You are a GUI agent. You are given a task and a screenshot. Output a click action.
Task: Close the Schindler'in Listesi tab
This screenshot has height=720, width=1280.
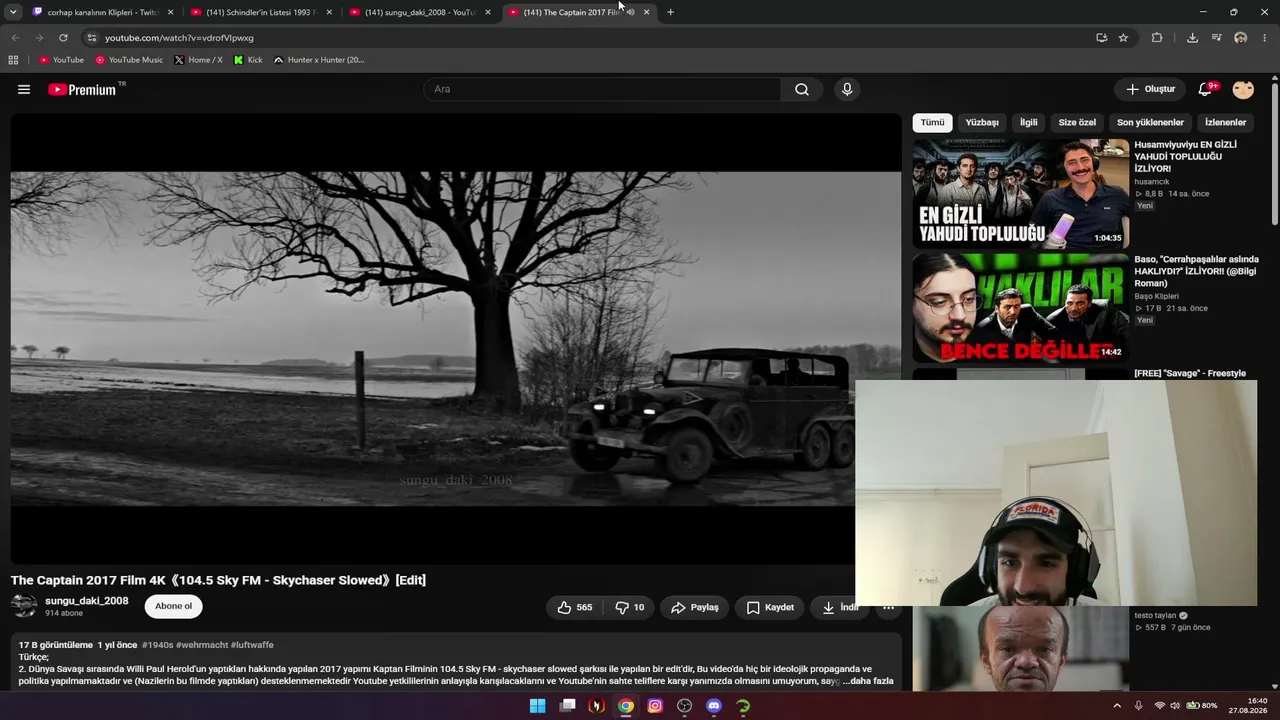tap(329, 12)
